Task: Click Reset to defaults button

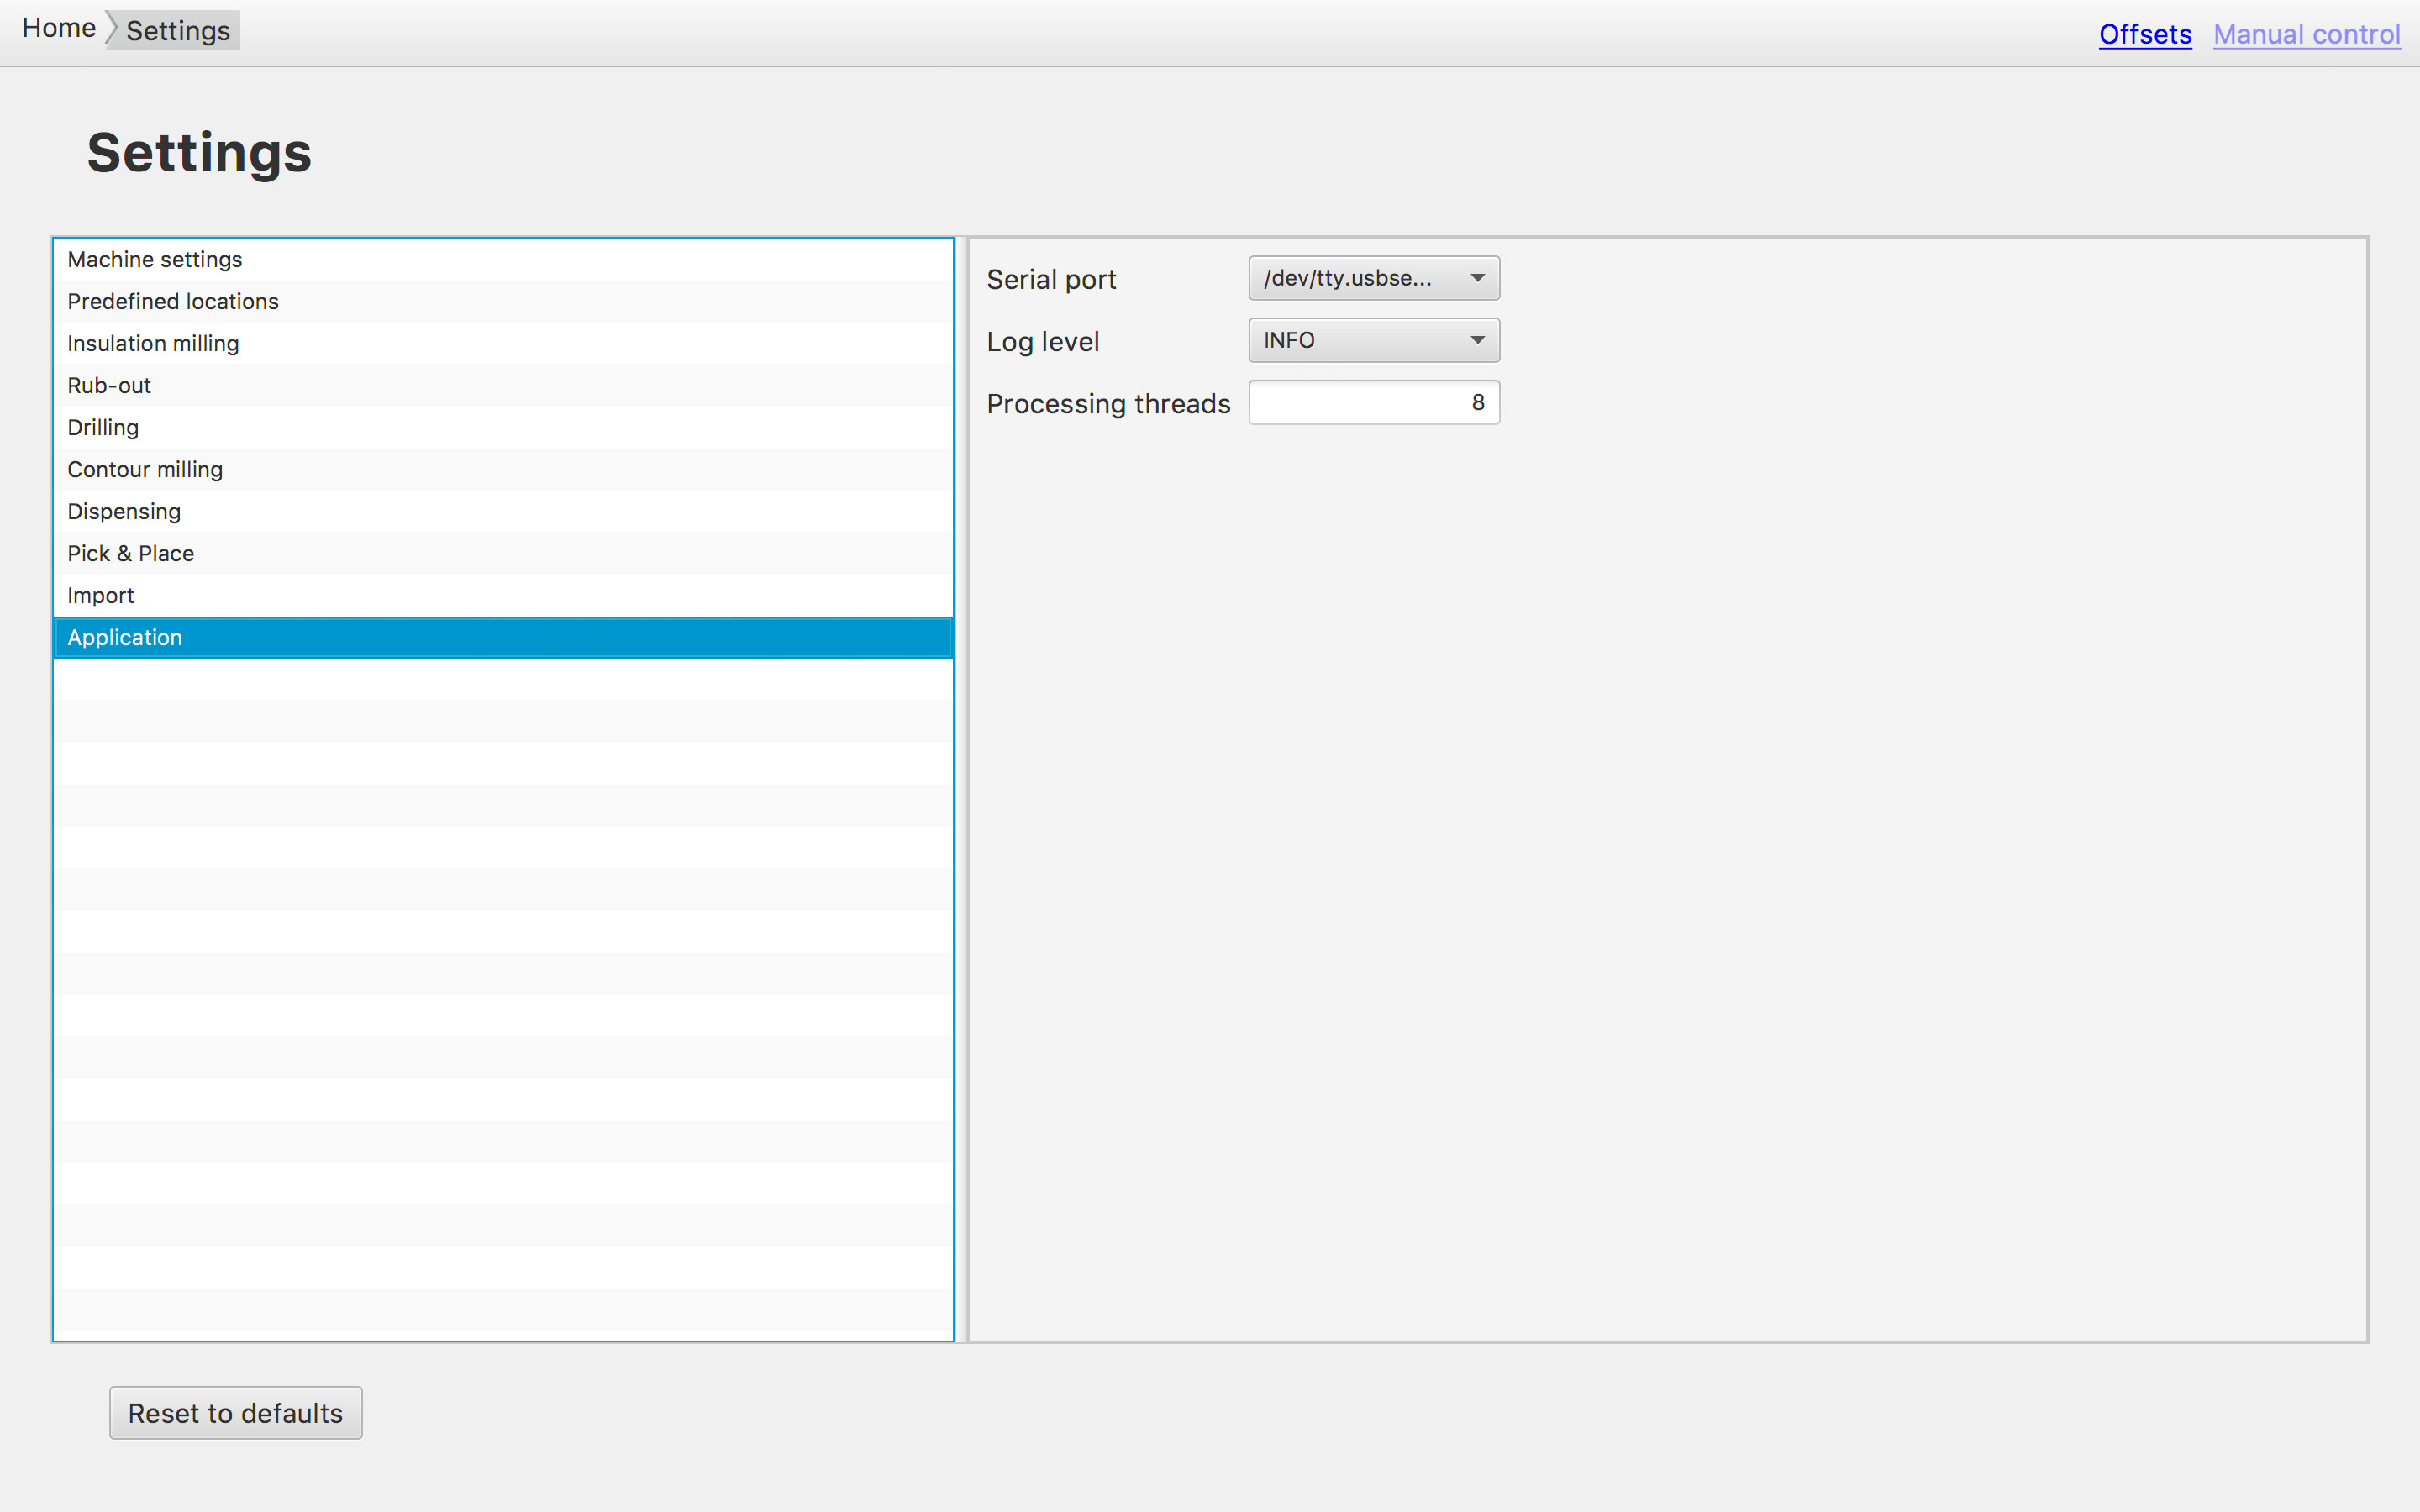Action: [x=236, y=1412]
